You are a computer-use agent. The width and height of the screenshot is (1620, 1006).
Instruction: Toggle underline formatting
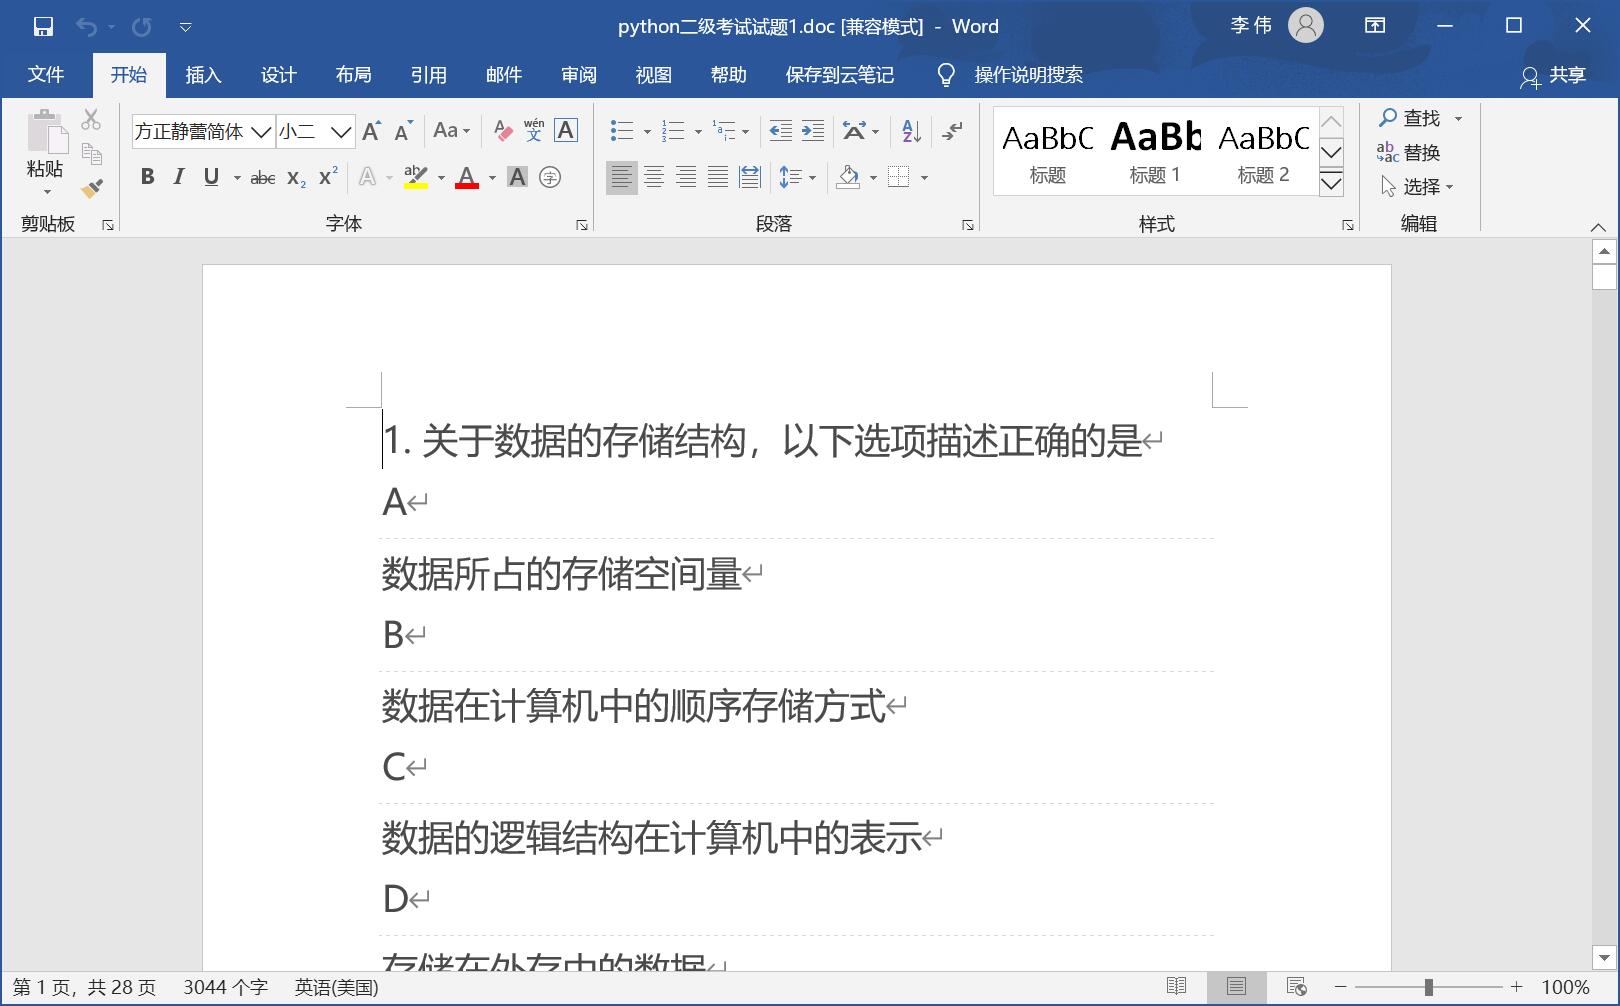click(x=209, y=177)
